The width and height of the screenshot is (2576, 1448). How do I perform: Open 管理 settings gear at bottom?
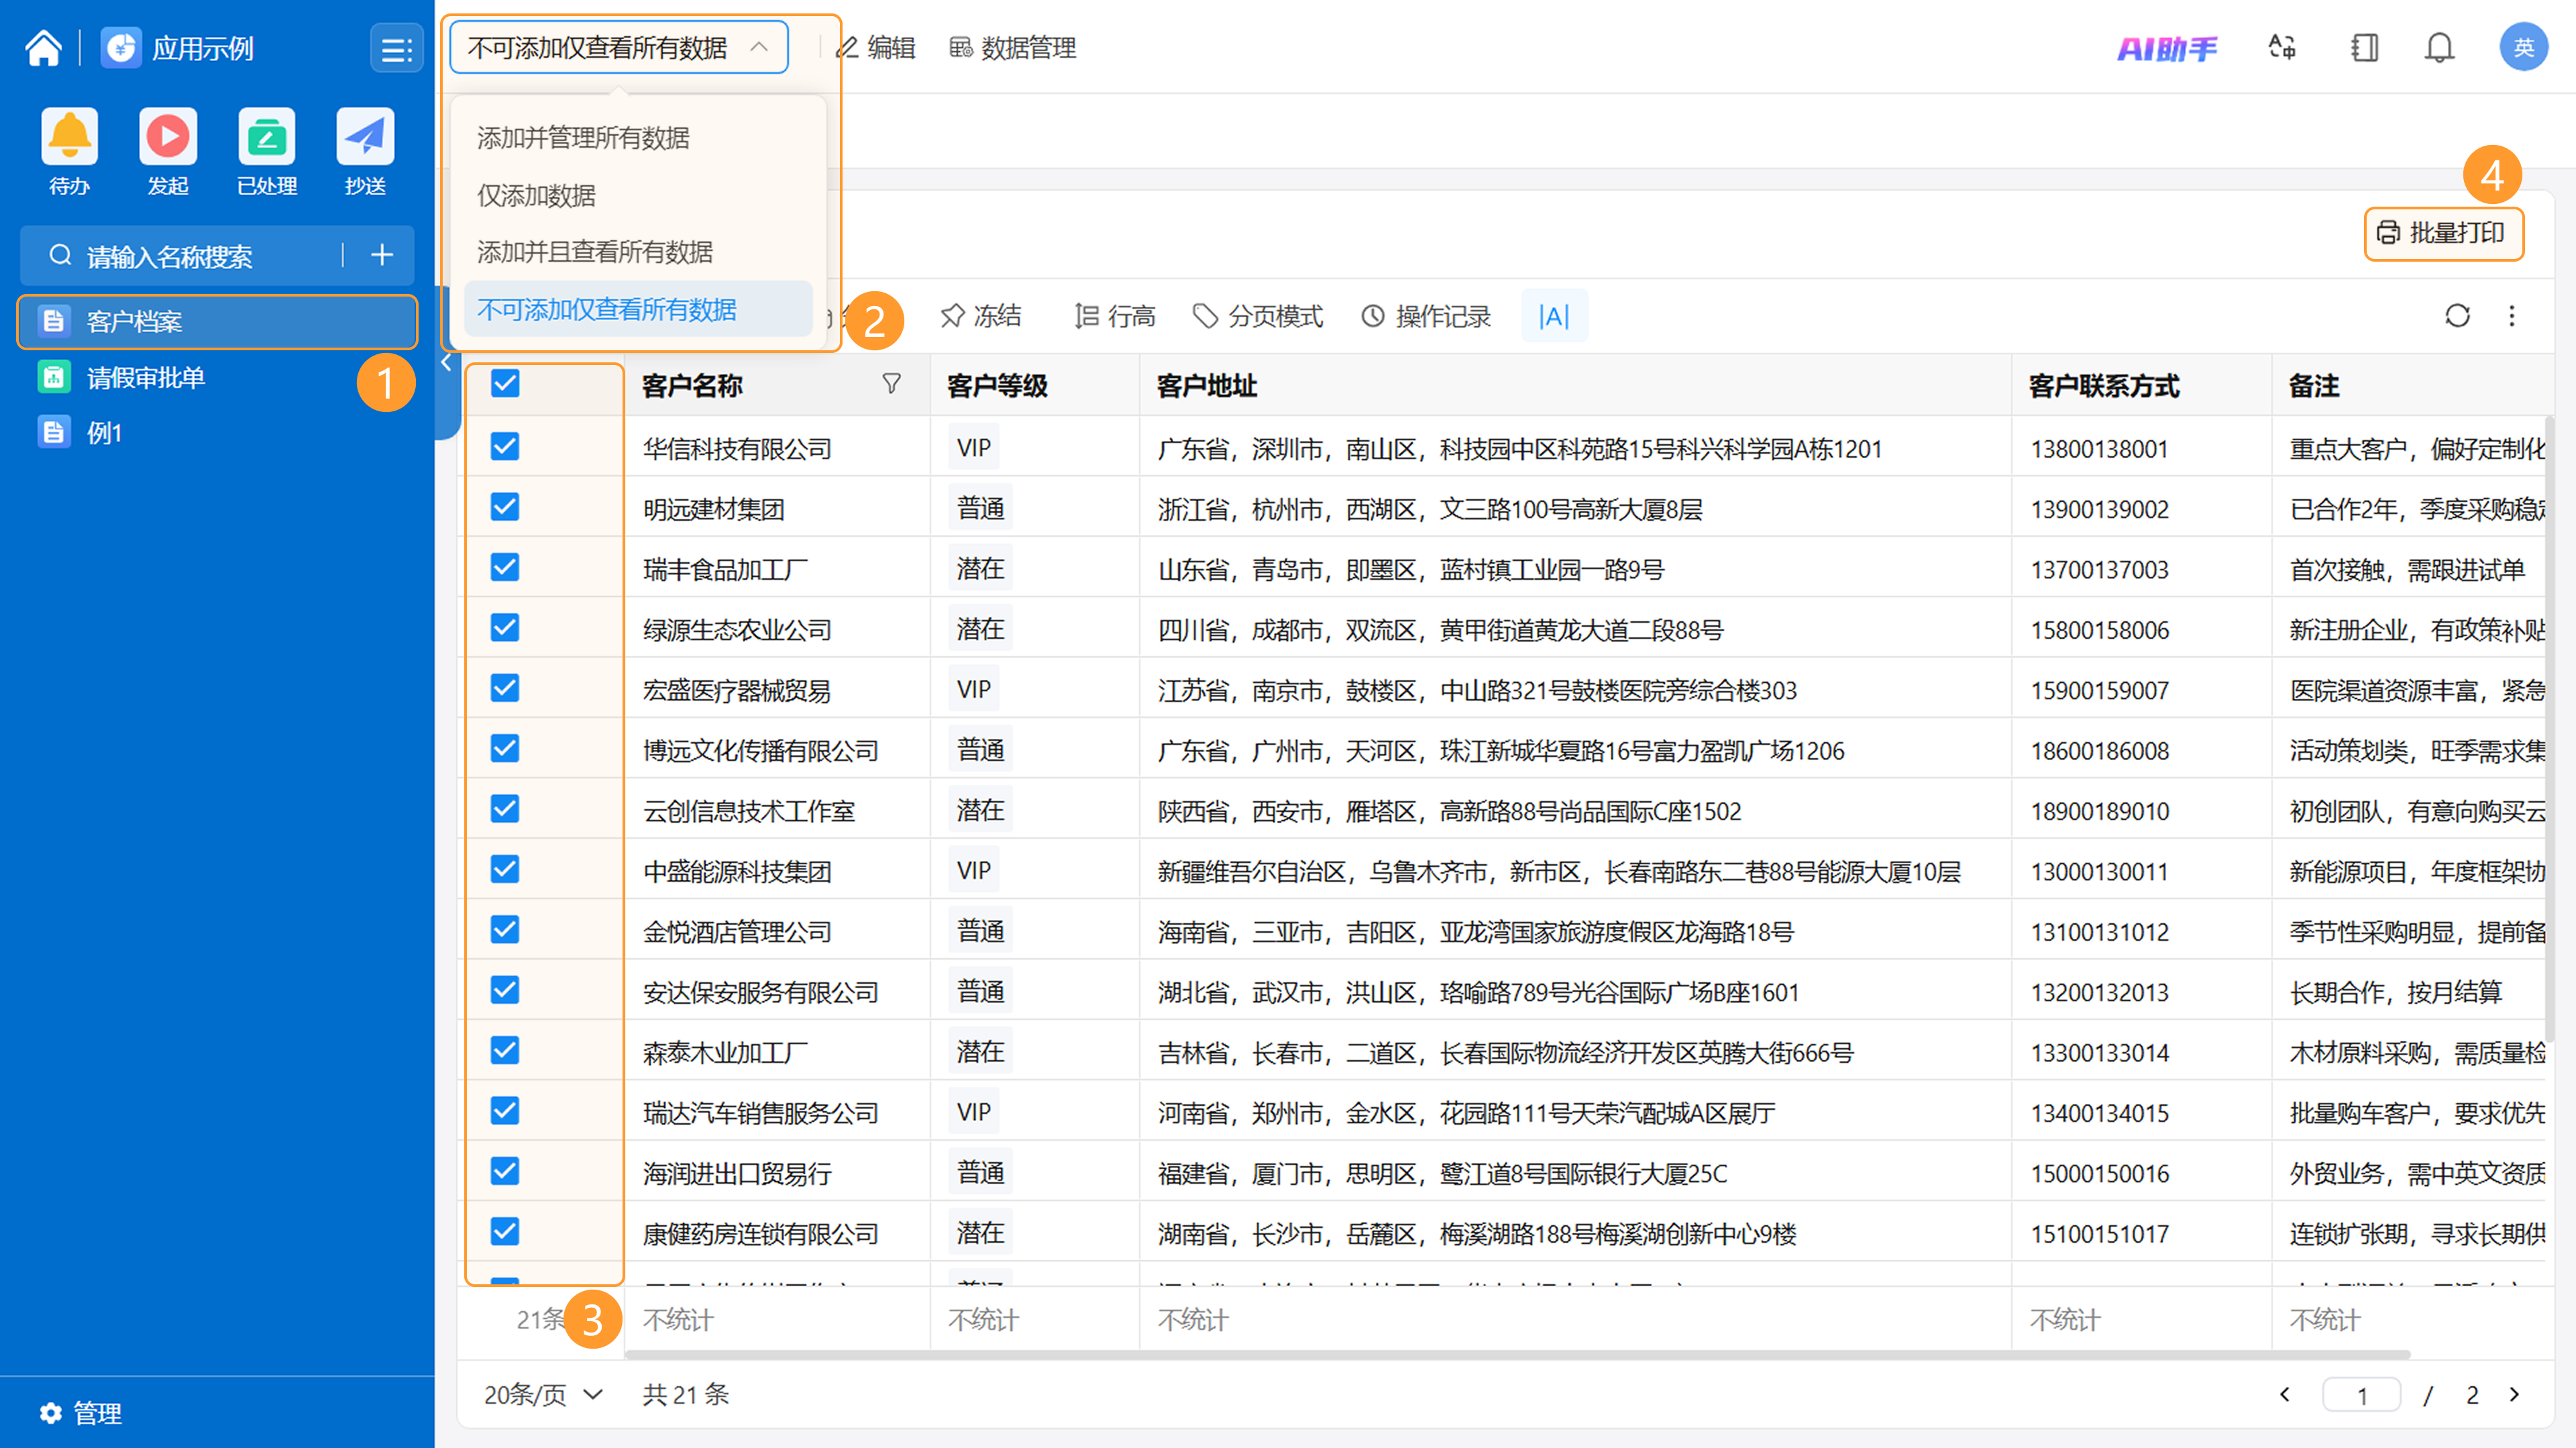(80, 1412)
